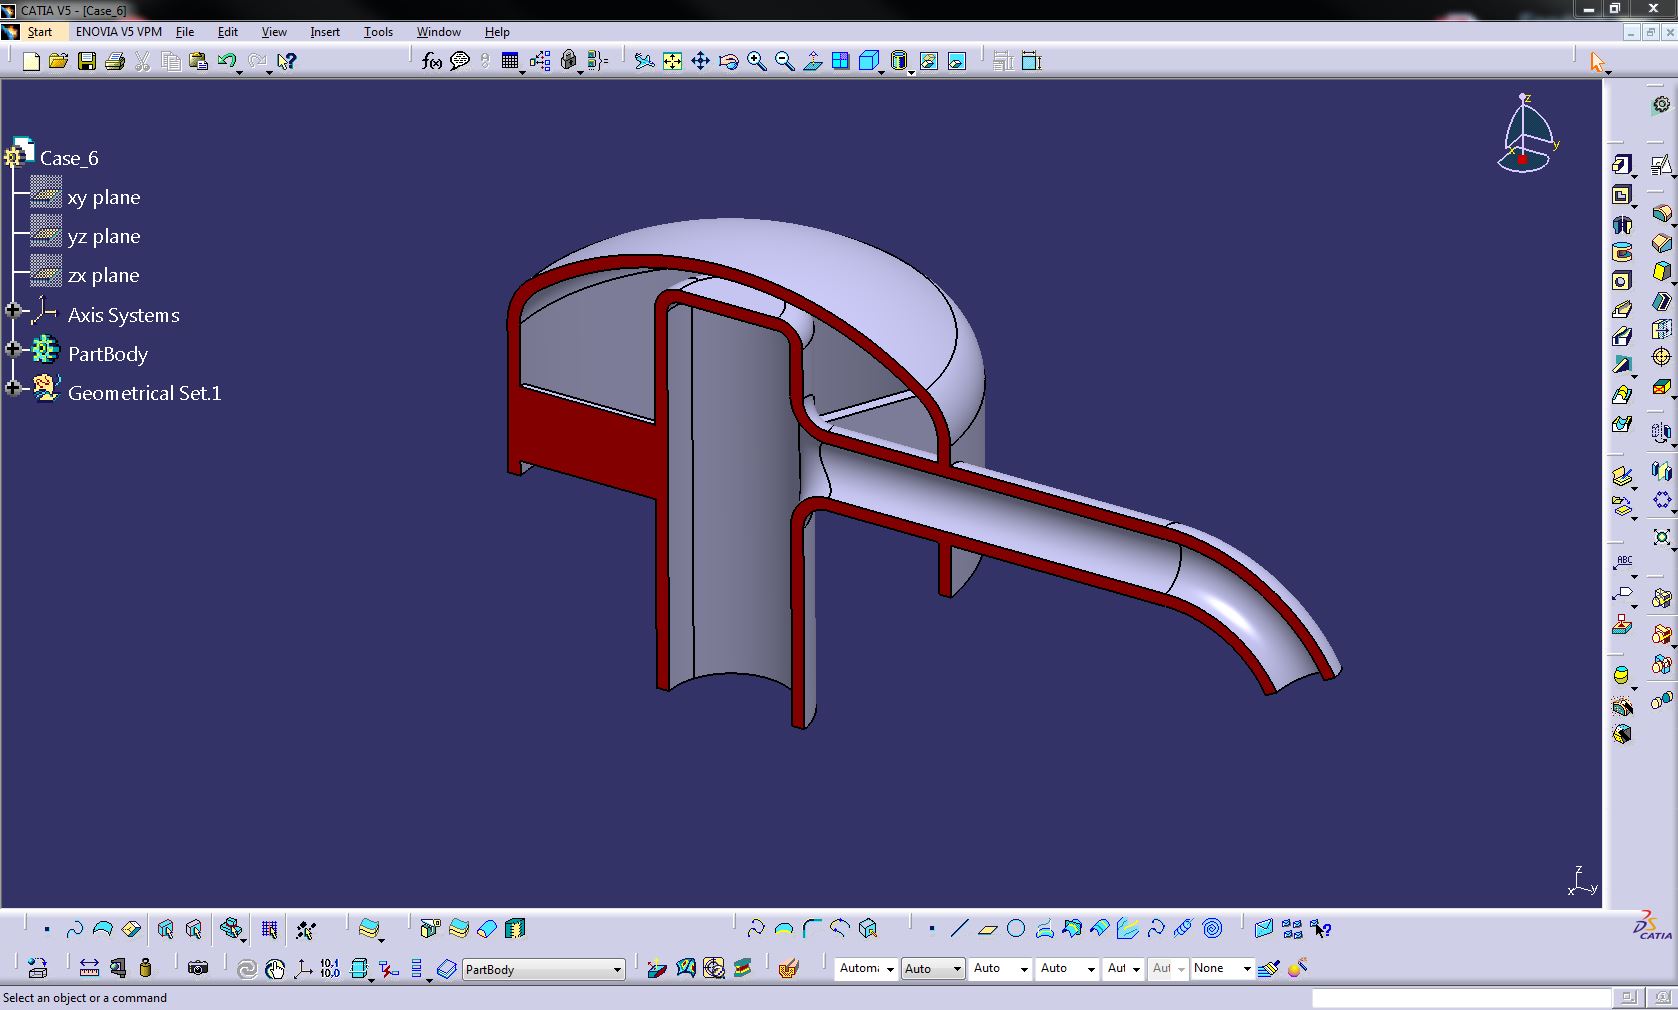Select the Spiral curve tool

[x=1213, y=929]
